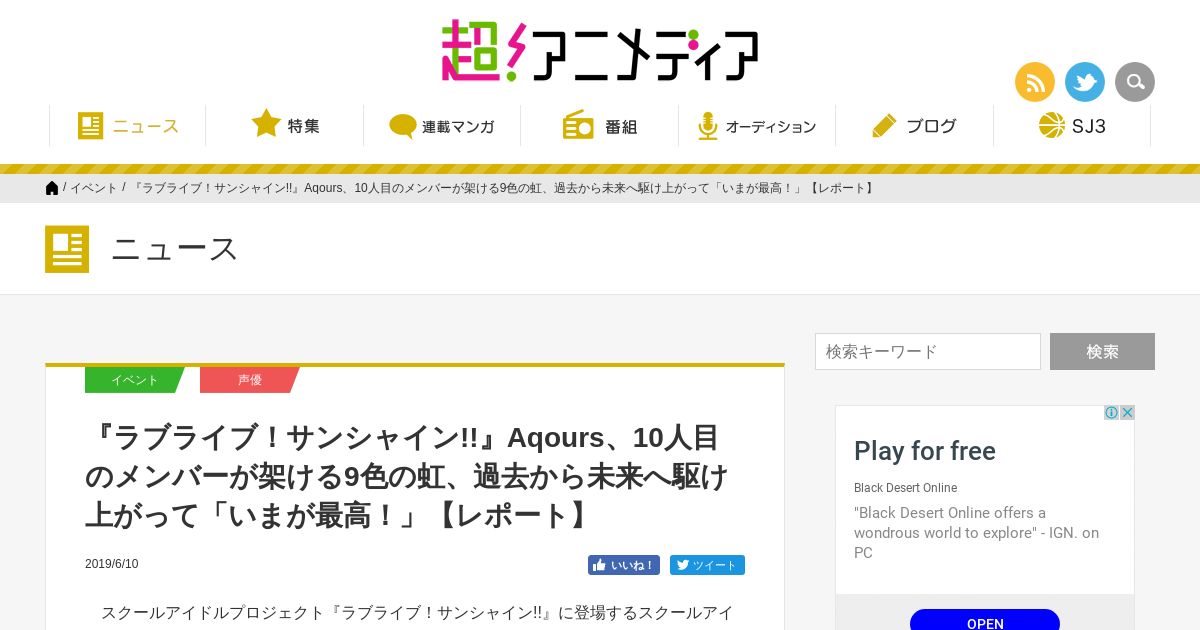The height and width of the screenshot is (630, 1200).
Task: Open the ニュース menu item
Action: [x=128, y=126]
